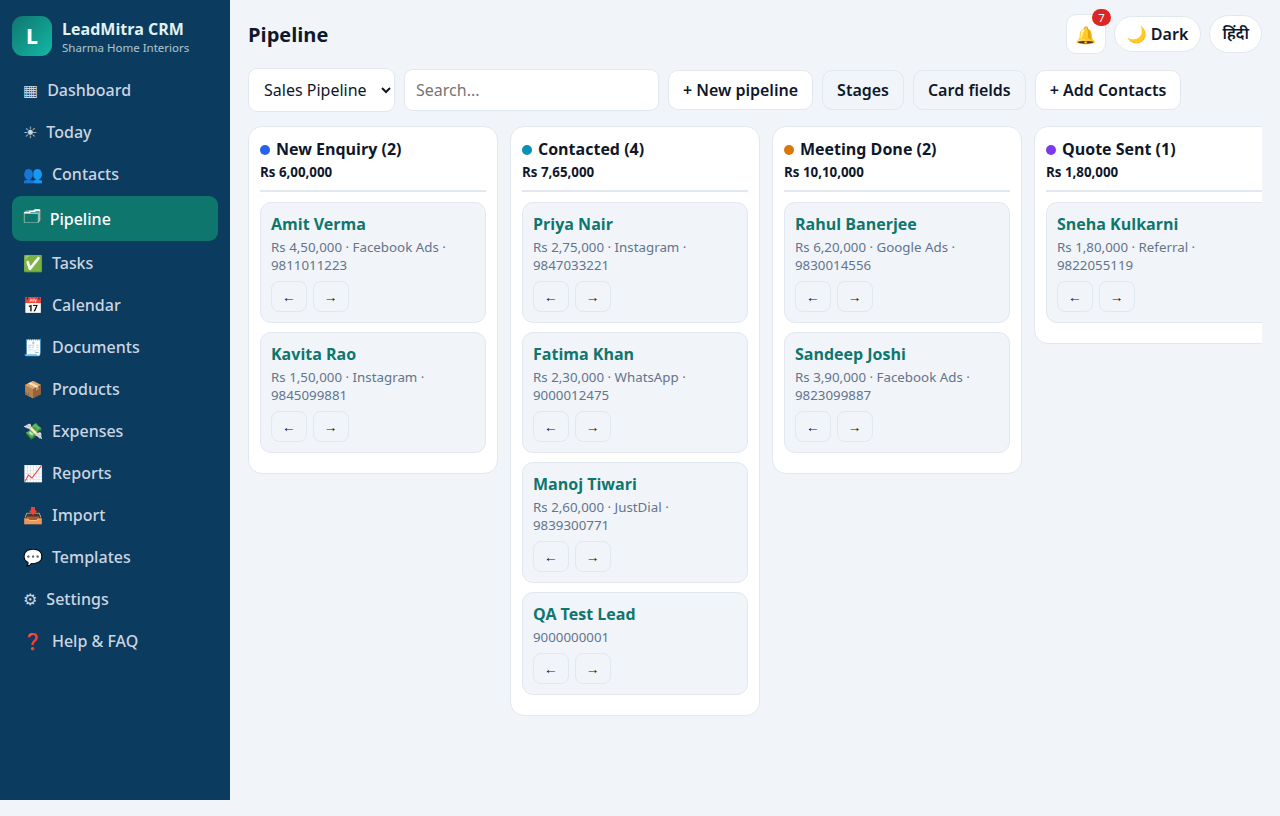Open Calendar in sidebar

tap(115, 305)
